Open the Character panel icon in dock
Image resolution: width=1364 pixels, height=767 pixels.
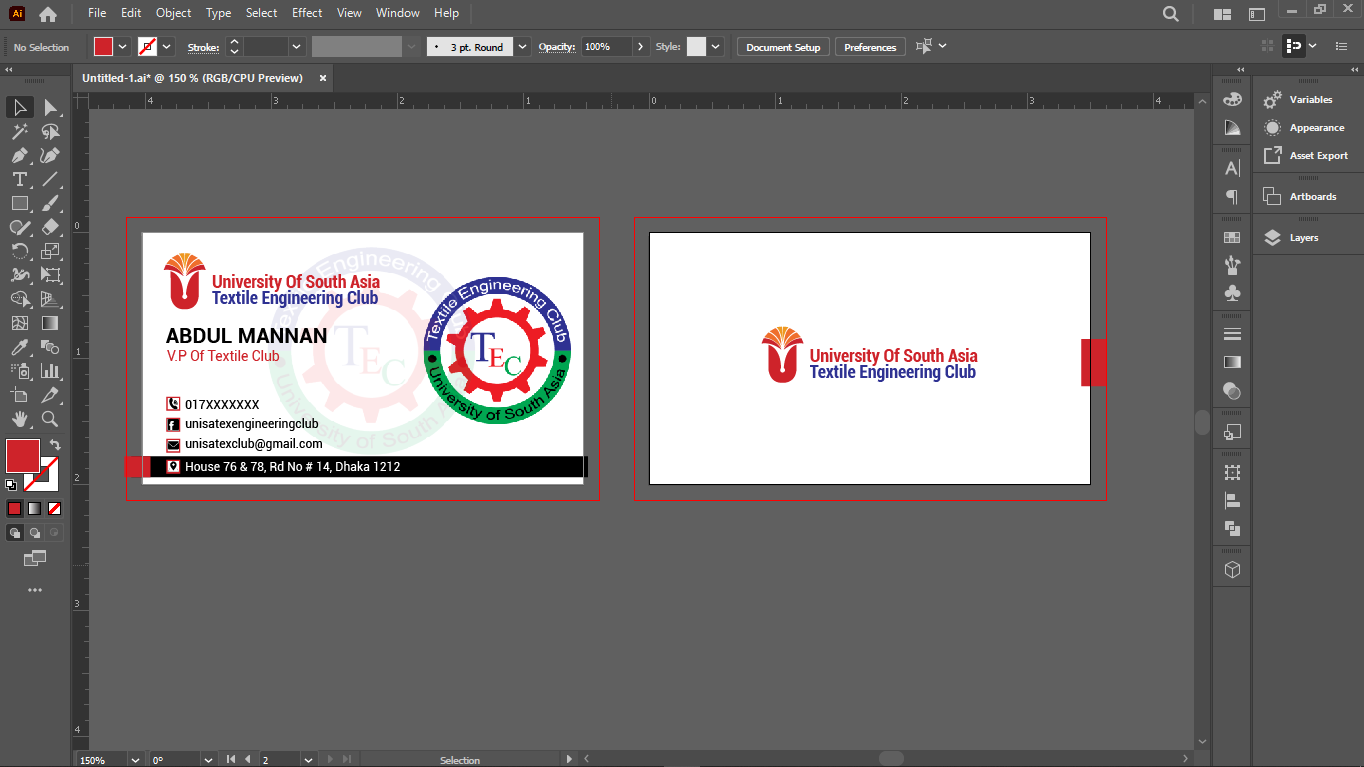point(1232,168)
